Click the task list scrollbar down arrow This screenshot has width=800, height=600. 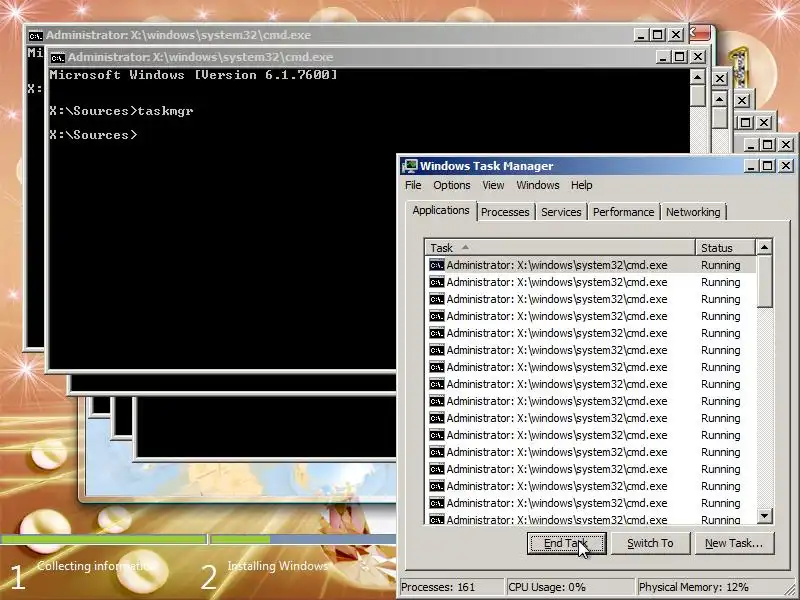point(764,516)
